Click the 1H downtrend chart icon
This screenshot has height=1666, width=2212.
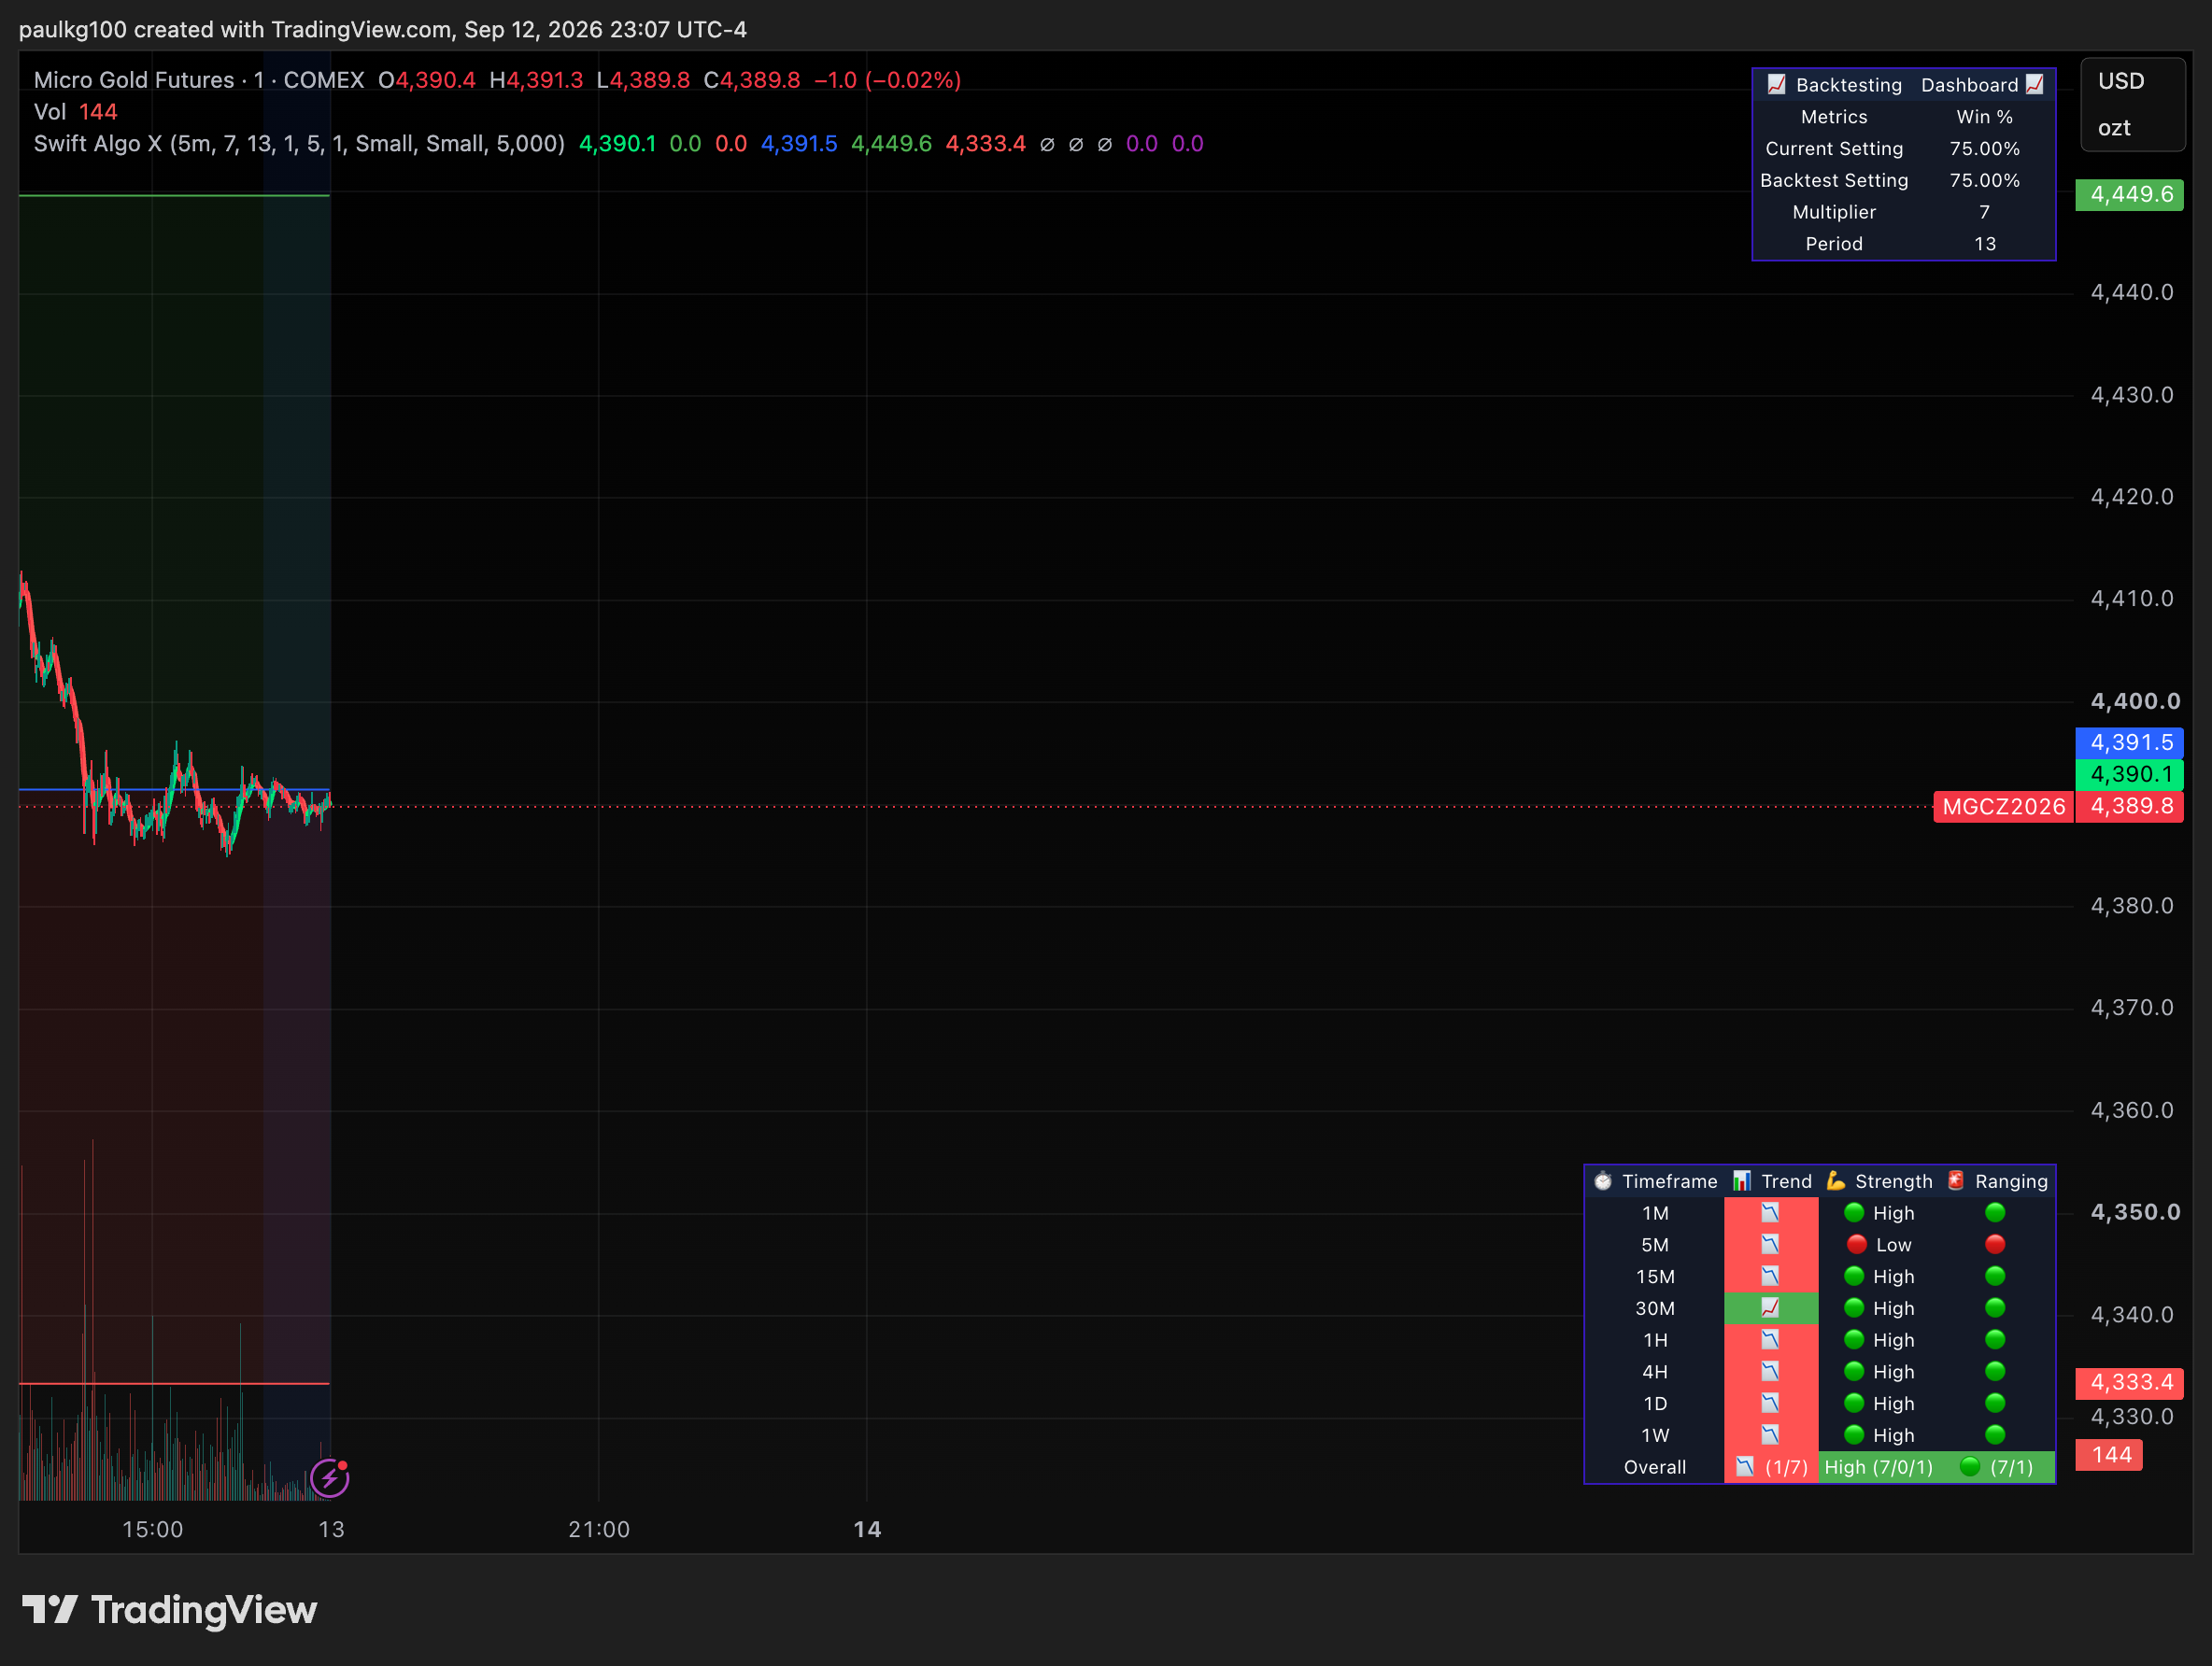coord(1770,1340)
